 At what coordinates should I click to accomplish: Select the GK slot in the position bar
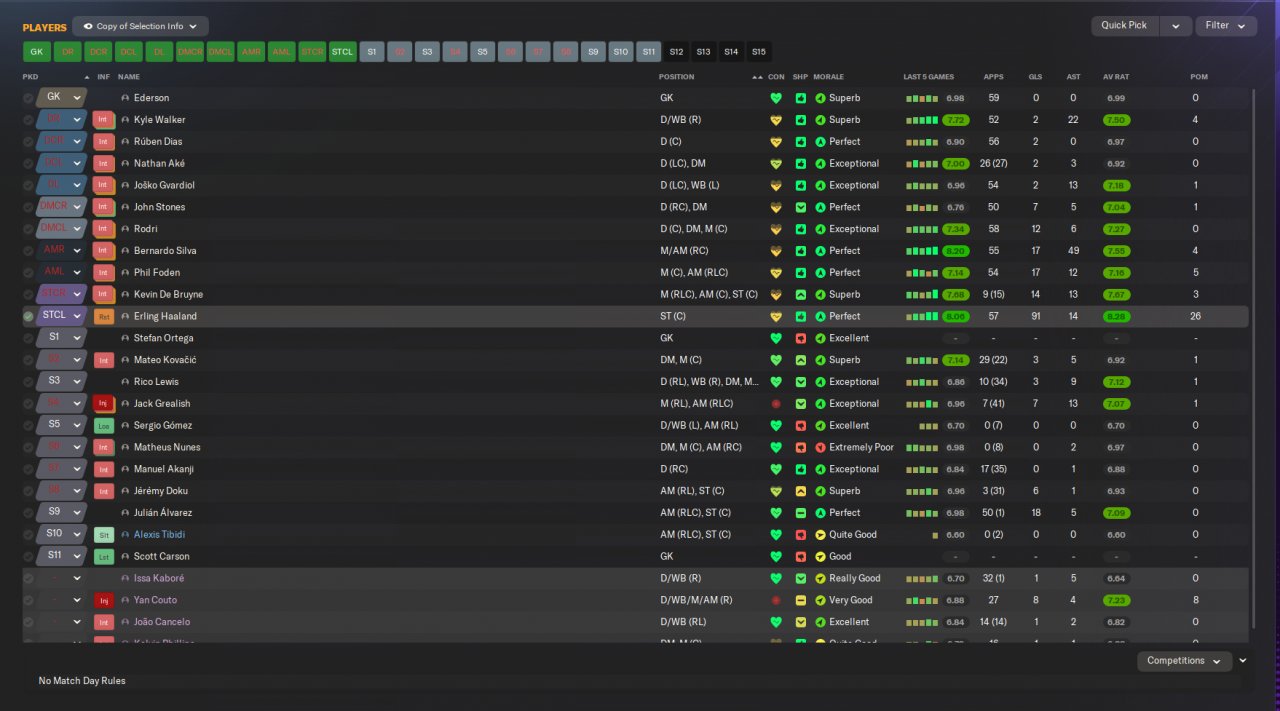click(37, 52)
